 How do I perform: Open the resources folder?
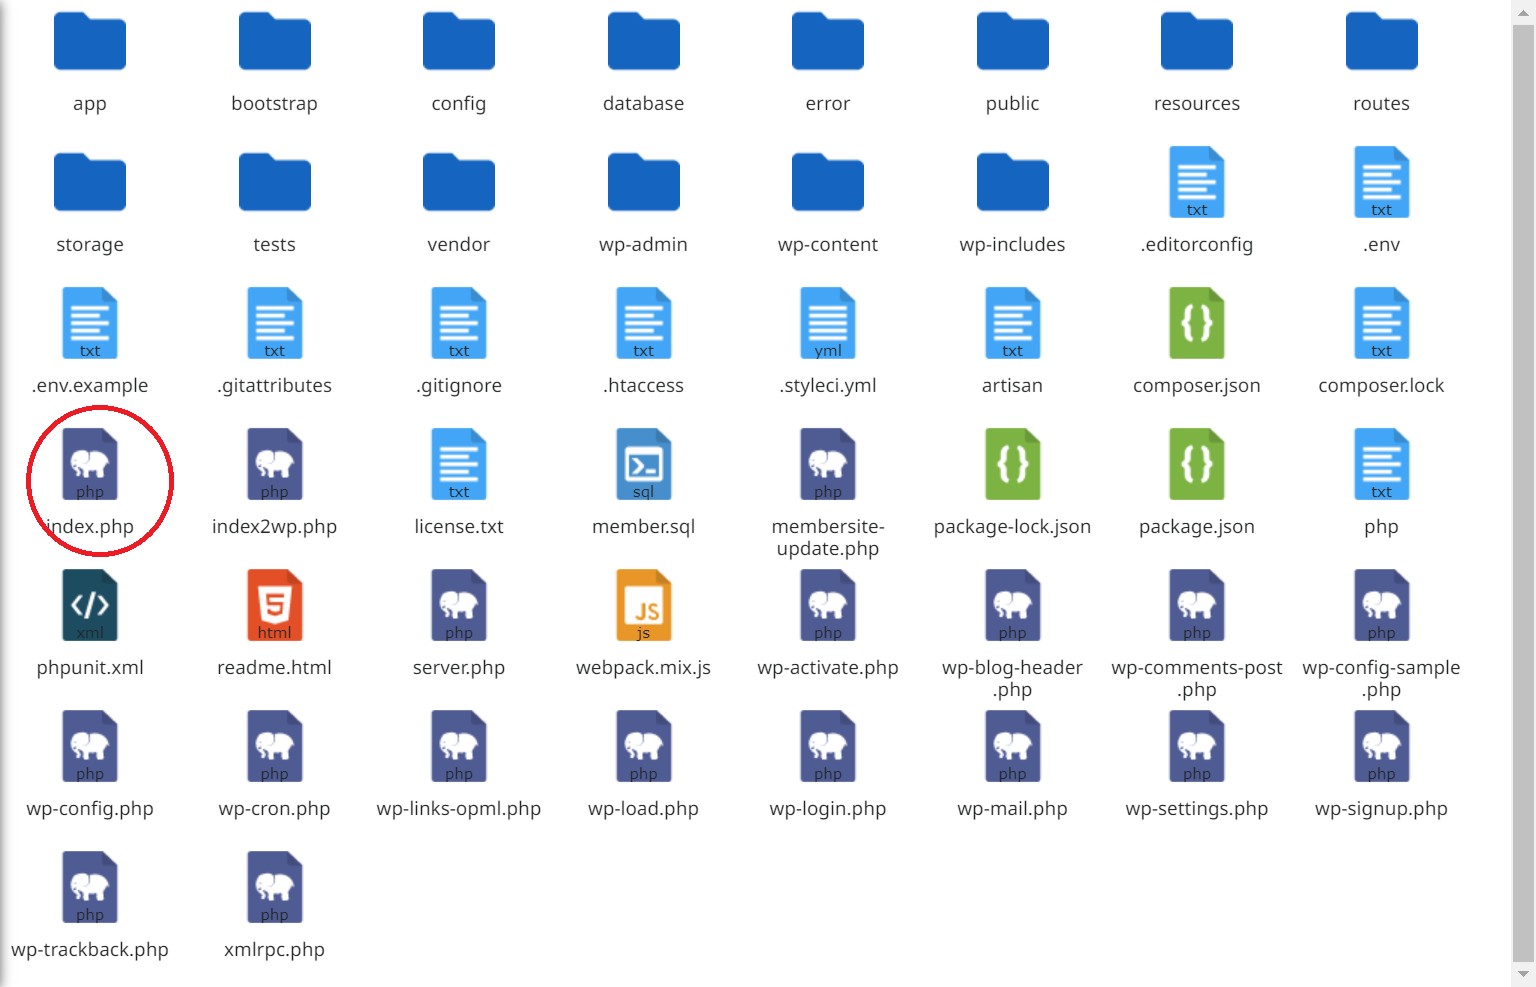tap(1197, 42)
